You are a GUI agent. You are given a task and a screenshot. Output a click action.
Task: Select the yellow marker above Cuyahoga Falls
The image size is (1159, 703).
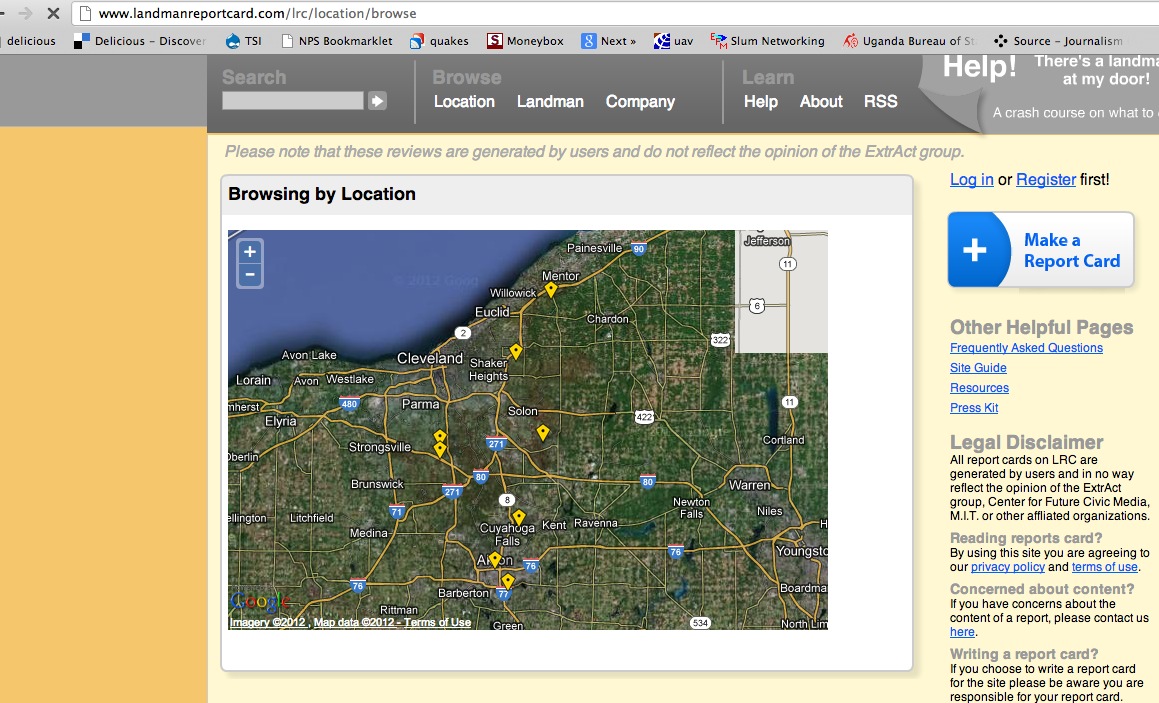coord(519,517)
